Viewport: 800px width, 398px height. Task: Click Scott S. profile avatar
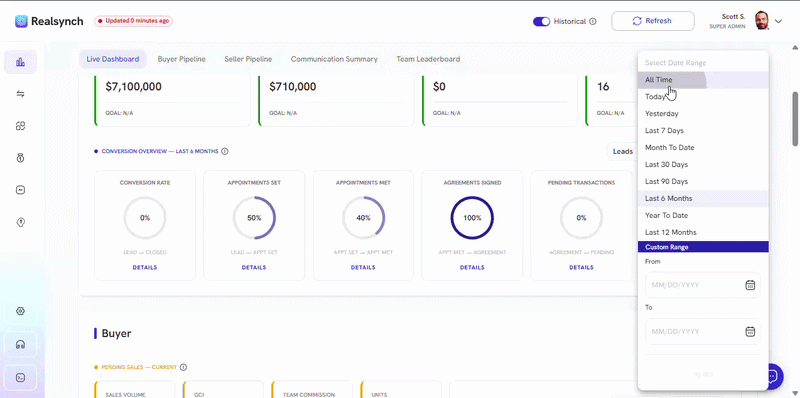[761, 21]
